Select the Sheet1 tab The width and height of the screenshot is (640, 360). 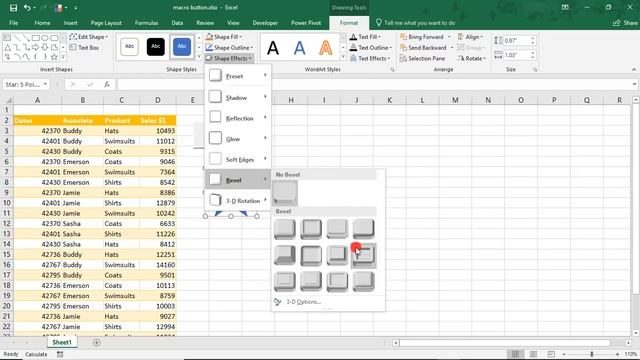[62, 342]
